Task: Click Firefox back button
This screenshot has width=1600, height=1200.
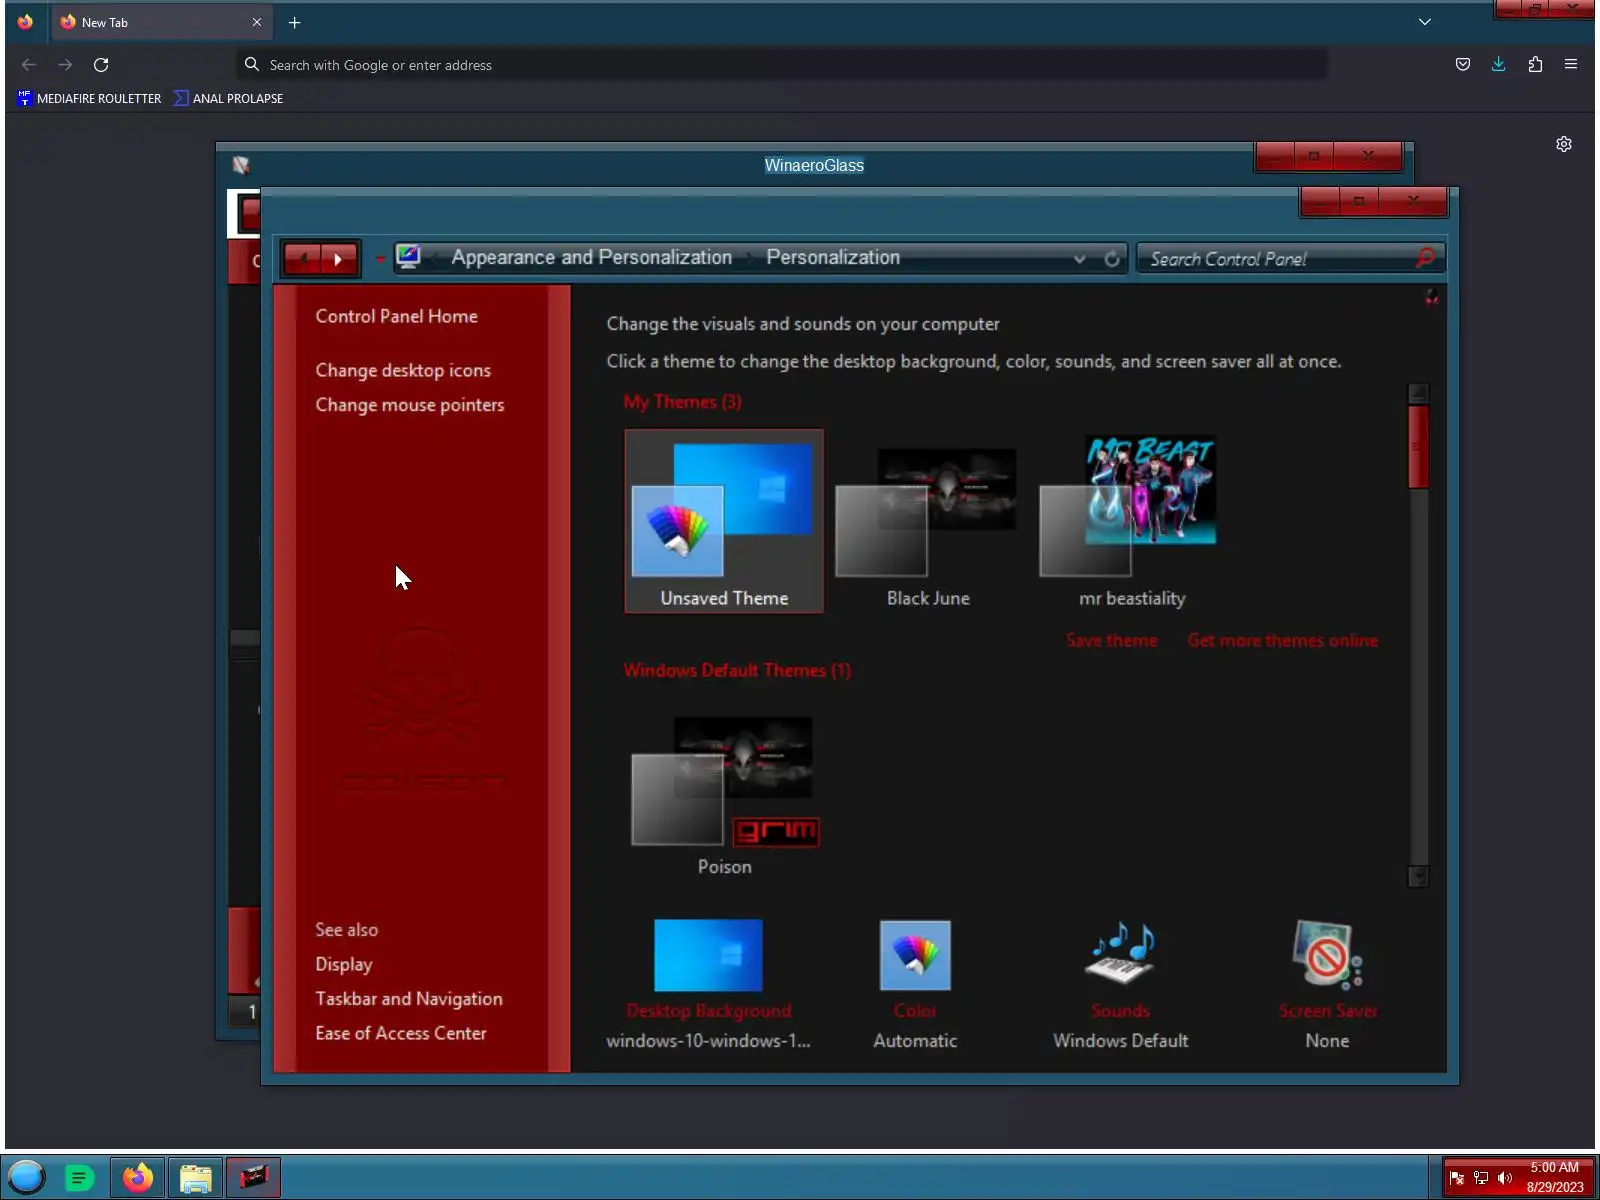Action: click(x=29, y=65)
